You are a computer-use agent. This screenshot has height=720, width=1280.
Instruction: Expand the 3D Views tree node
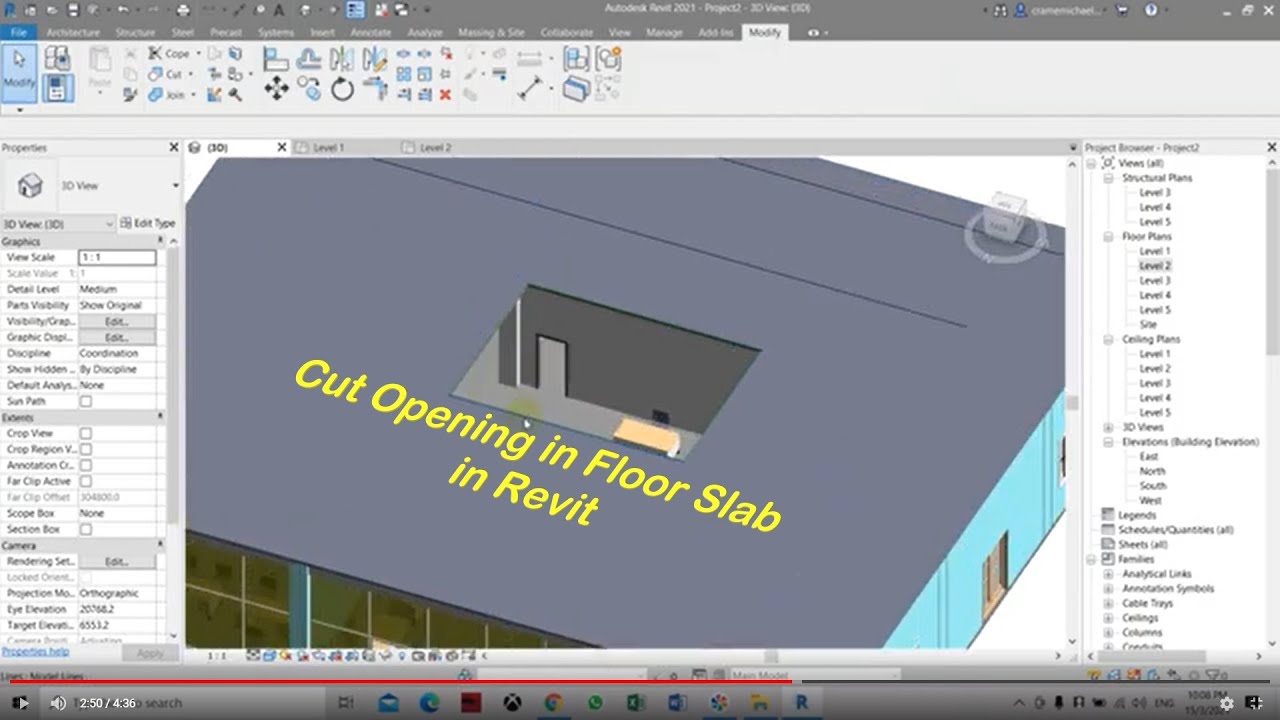[1108, 427]
